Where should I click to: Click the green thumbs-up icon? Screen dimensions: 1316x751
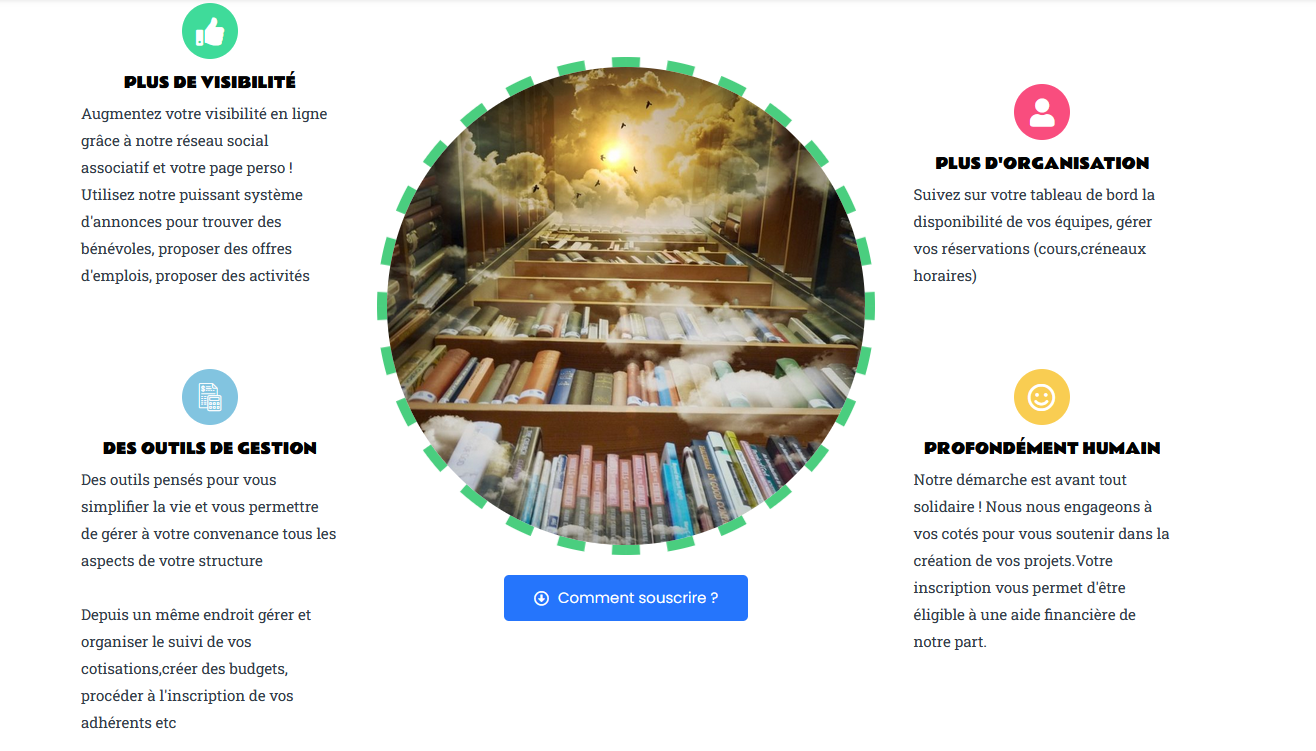[210, 31]
